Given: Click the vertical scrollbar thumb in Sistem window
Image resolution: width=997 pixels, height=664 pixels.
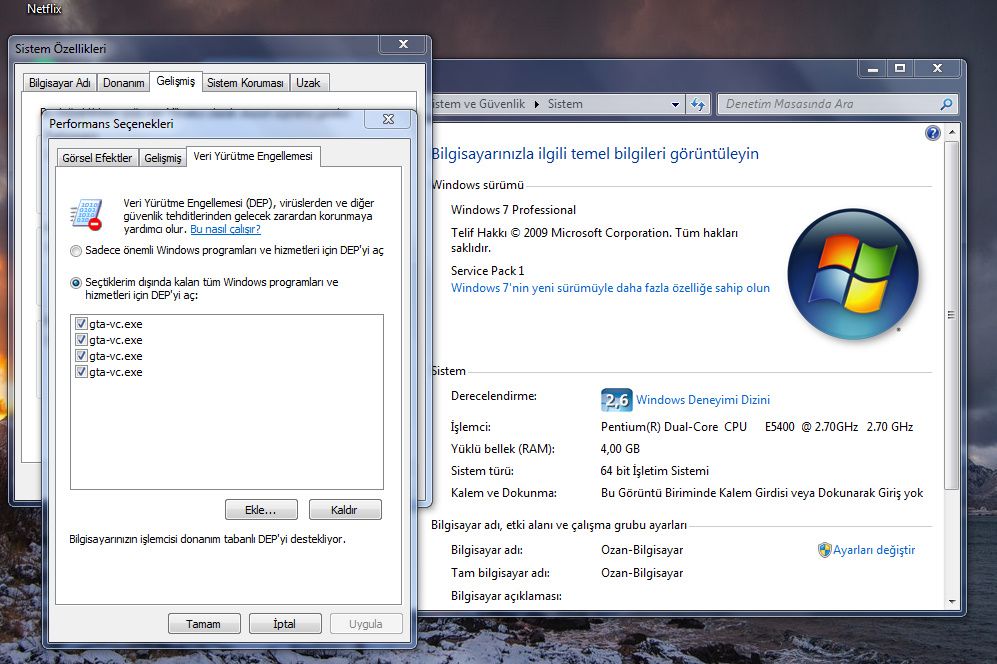Looking at the screenshot, I should tap(952, 315).
